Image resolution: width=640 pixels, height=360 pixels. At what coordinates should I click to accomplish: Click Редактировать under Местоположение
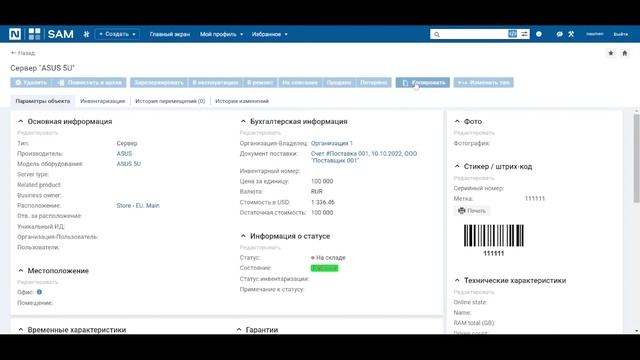(38, 282)
